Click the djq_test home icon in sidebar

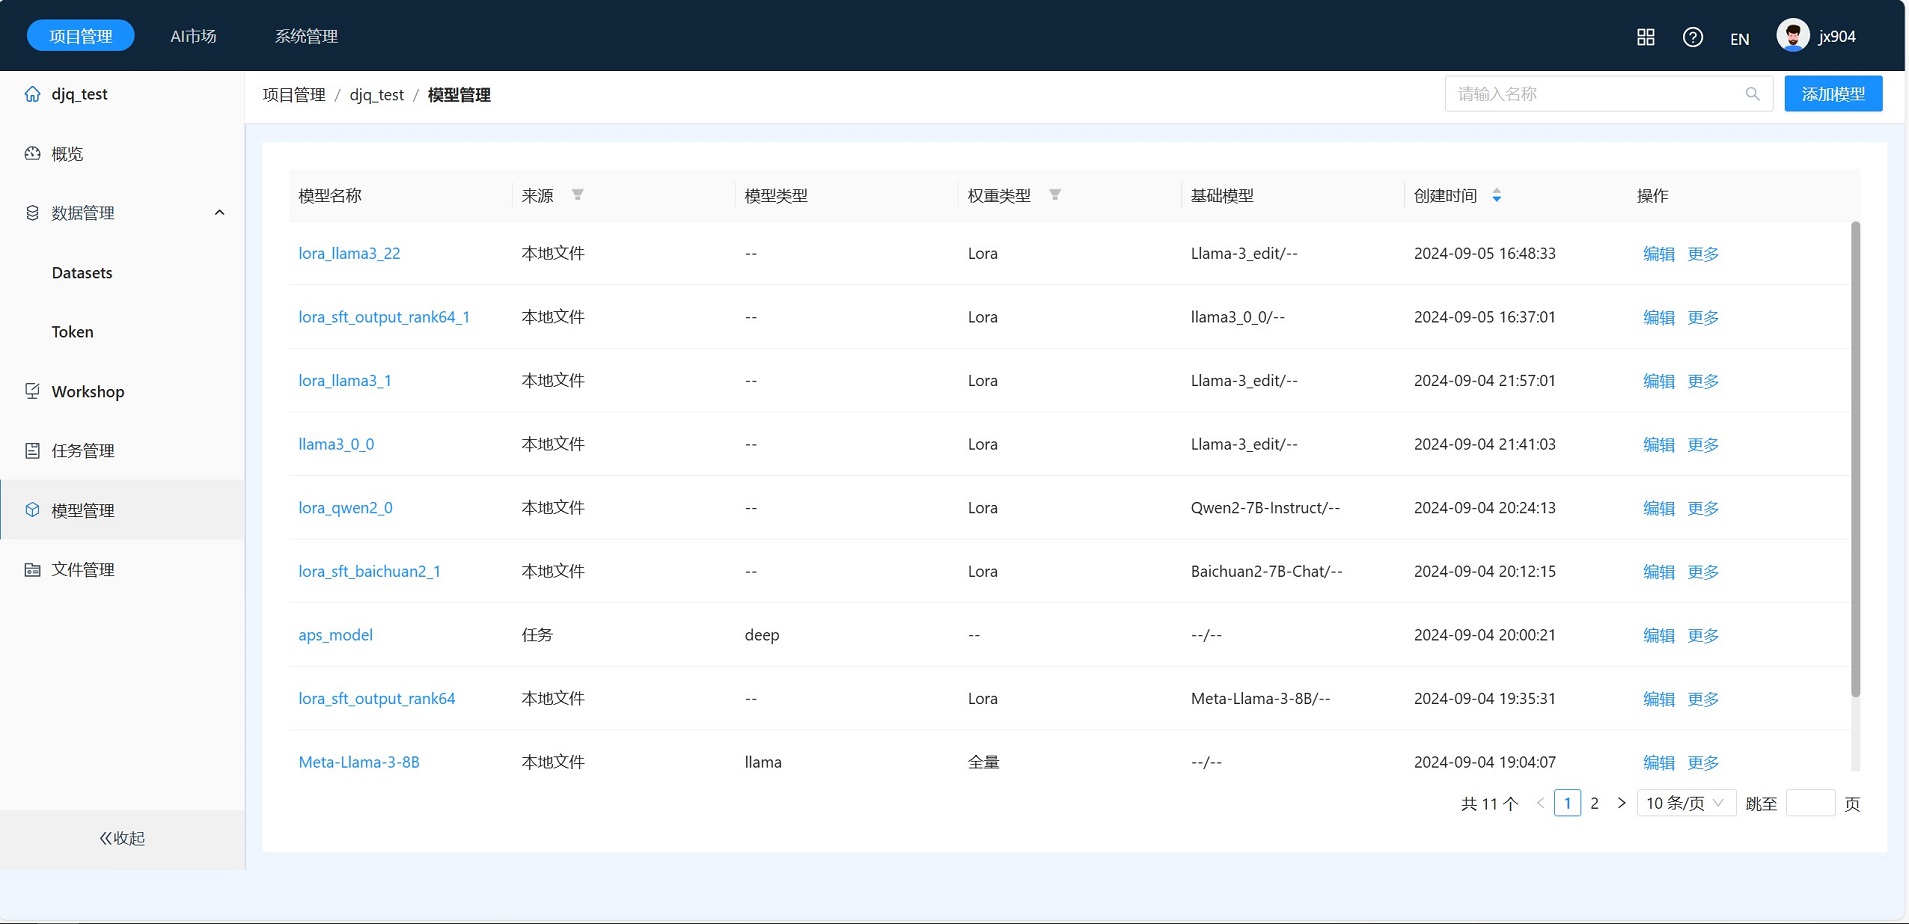tap(33, 94)
